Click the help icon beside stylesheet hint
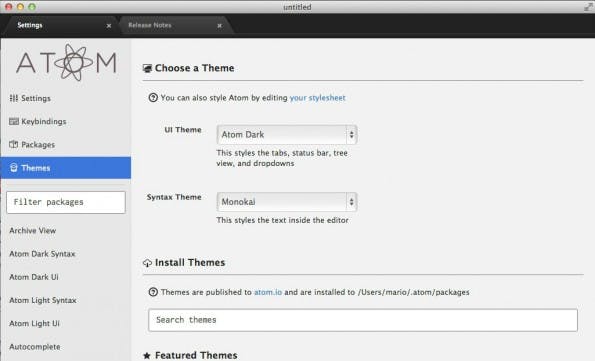This screenshot has height=361, width=595. [x=153, y=98]
